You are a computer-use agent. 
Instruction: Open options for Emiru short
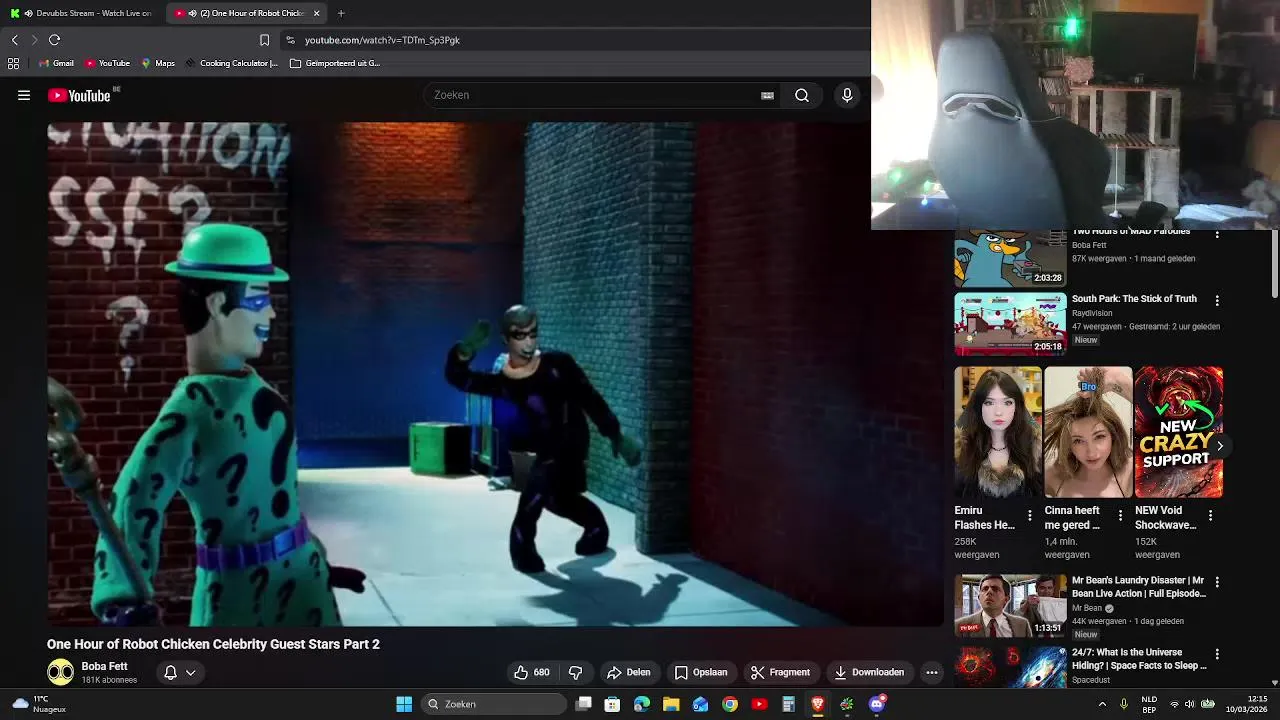click(x=1030, y=516)
